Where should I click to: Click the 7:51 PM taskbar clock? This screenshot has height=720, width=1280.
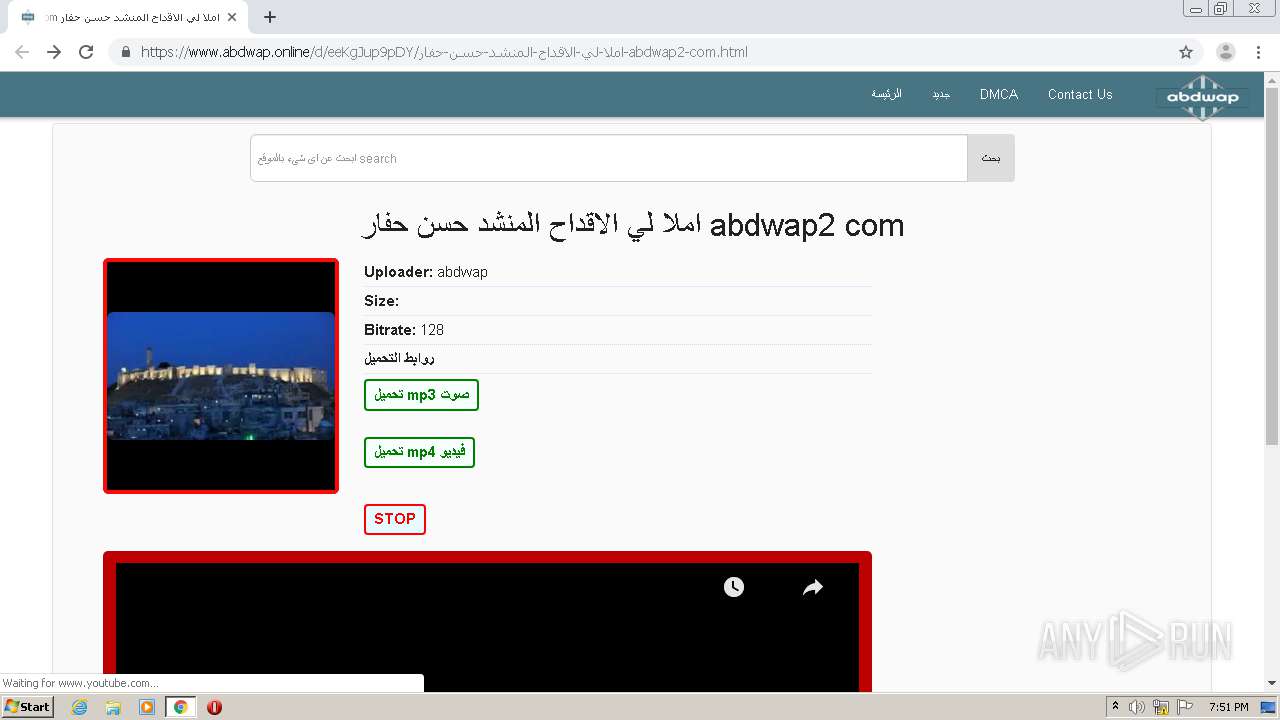point(1229,707)
